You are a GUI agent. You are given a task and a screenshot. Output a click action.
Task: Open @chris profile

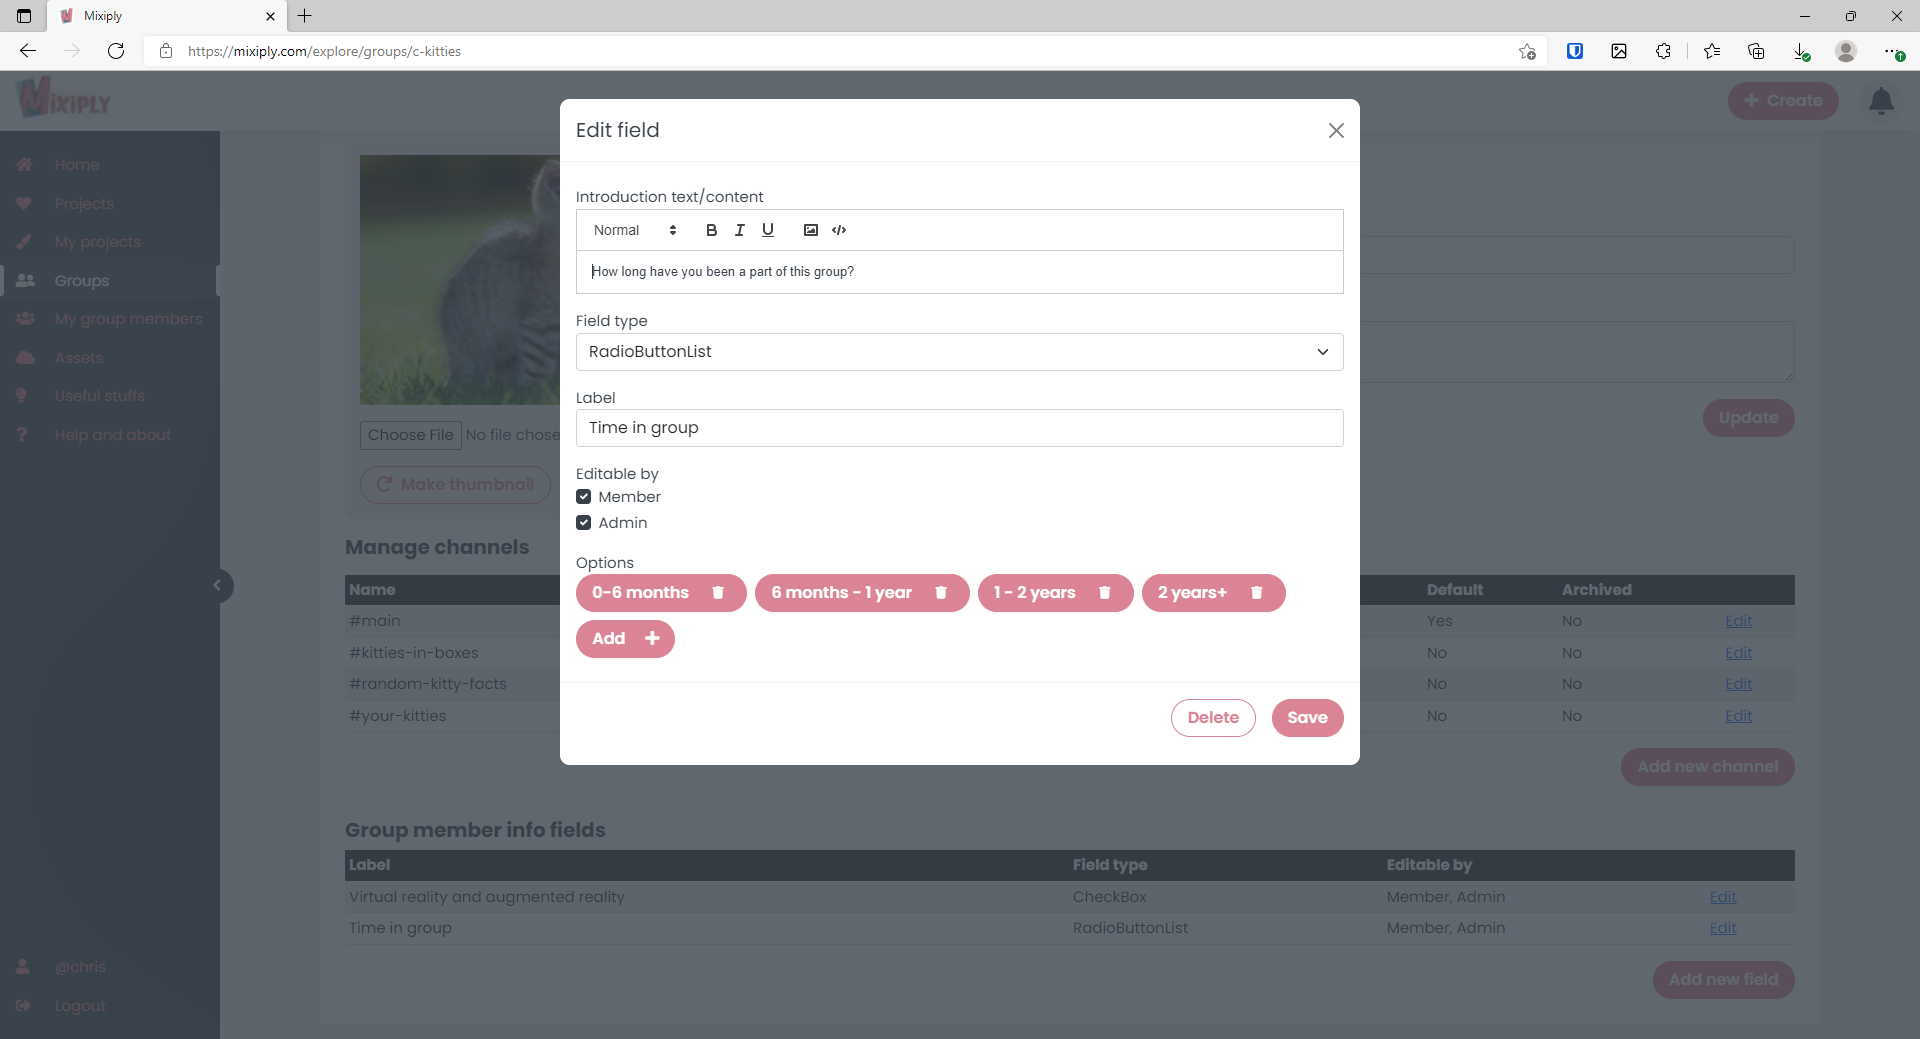pos(80,967)
